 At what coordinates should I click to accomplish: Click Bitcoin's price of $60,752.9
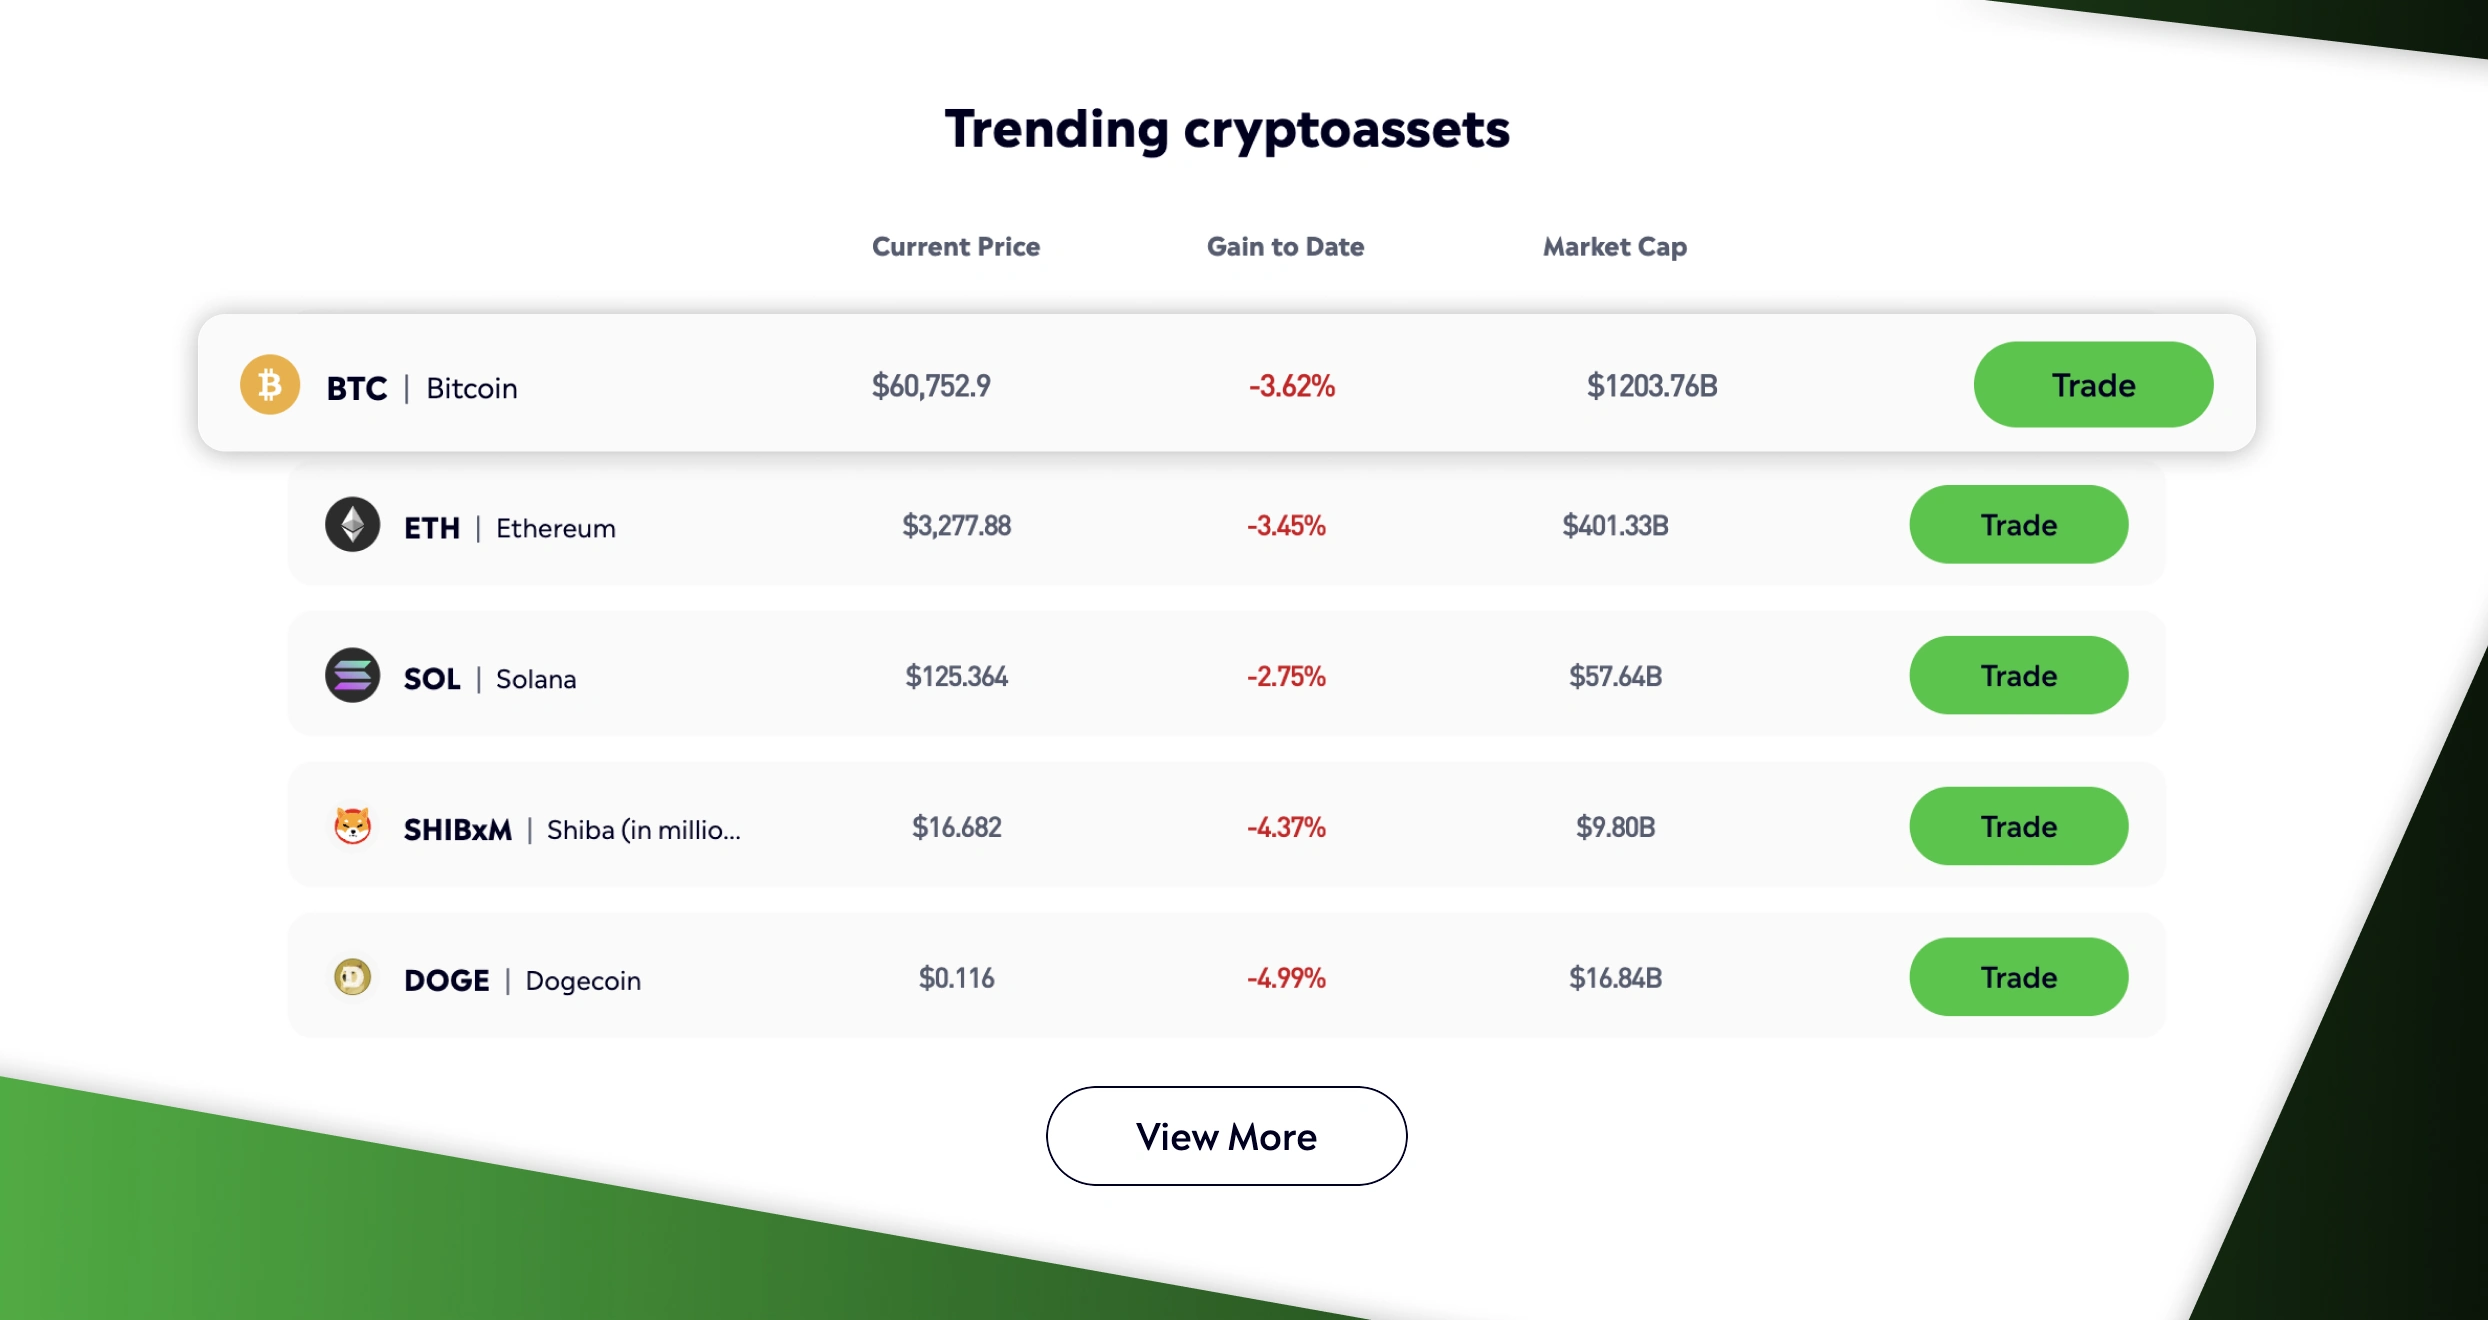point(931,386)
